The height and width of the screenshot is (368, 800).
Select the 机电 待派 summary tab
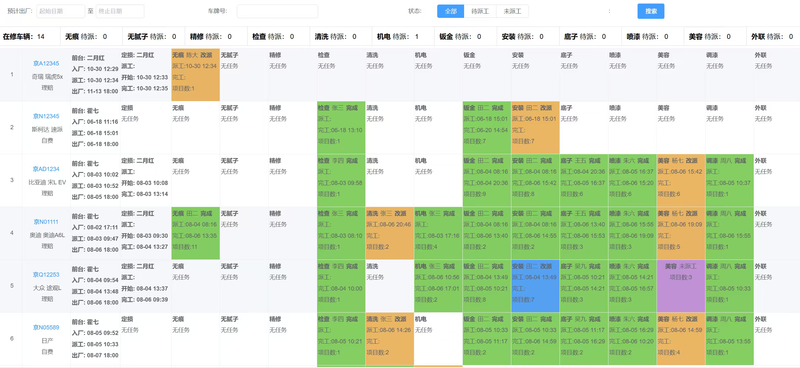click(x=403, y=37)
